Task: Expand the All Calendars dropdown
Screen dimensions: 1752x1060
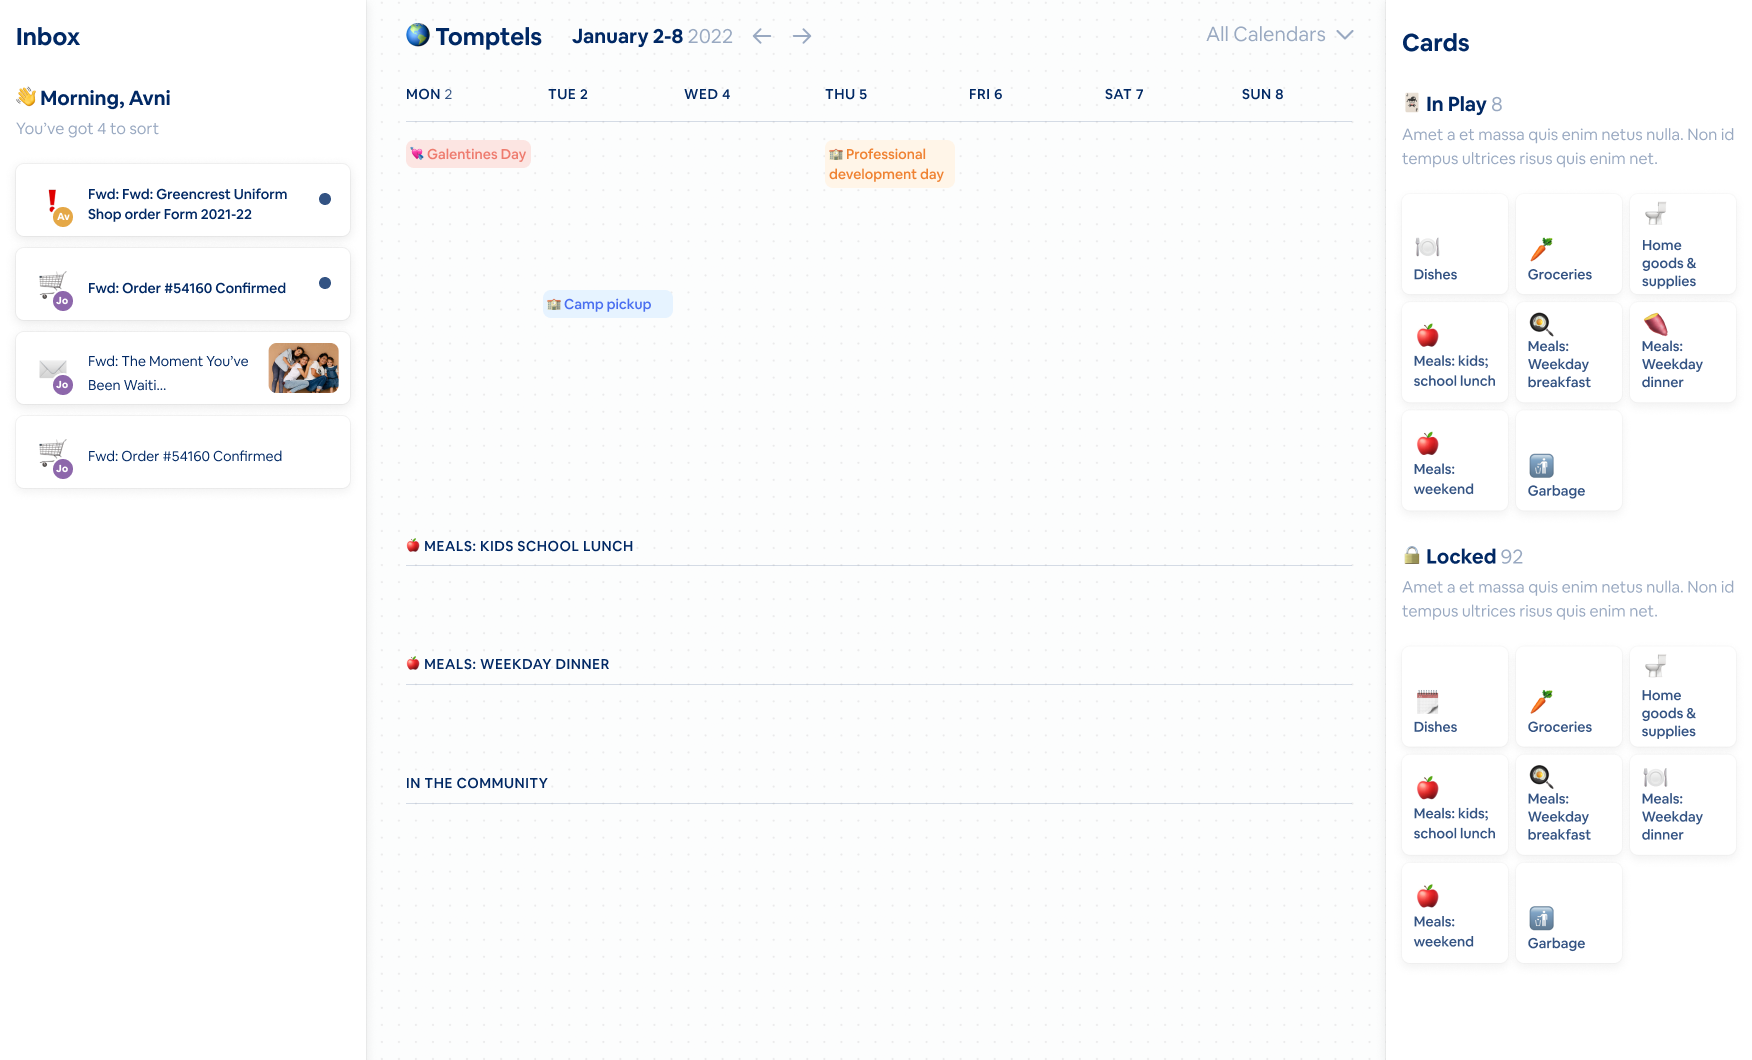Action: point(1279,35)
